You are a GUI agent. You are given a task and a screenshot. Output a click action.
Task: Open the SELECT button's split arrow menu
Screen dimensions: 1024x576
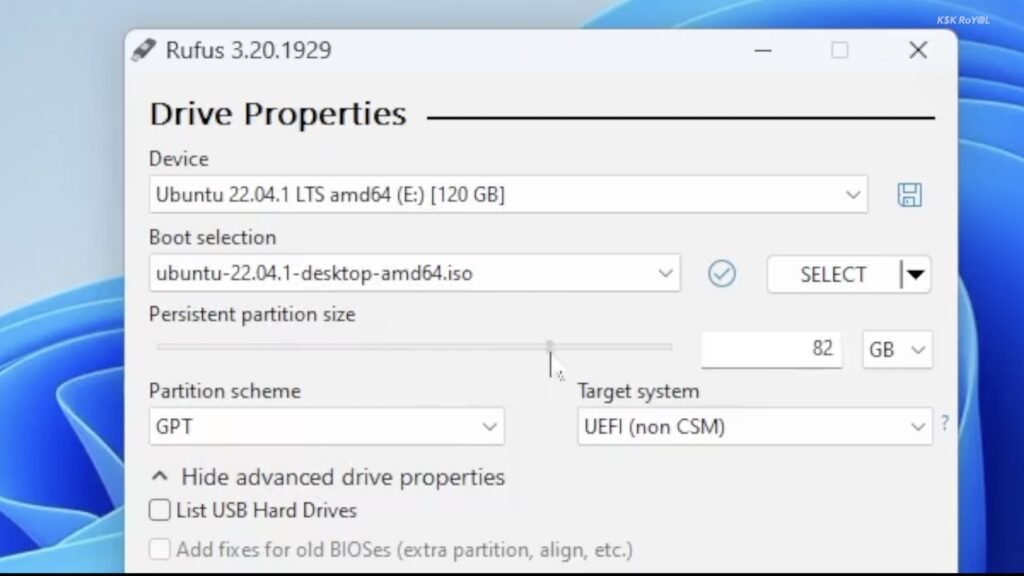click(x=914, y=275)
